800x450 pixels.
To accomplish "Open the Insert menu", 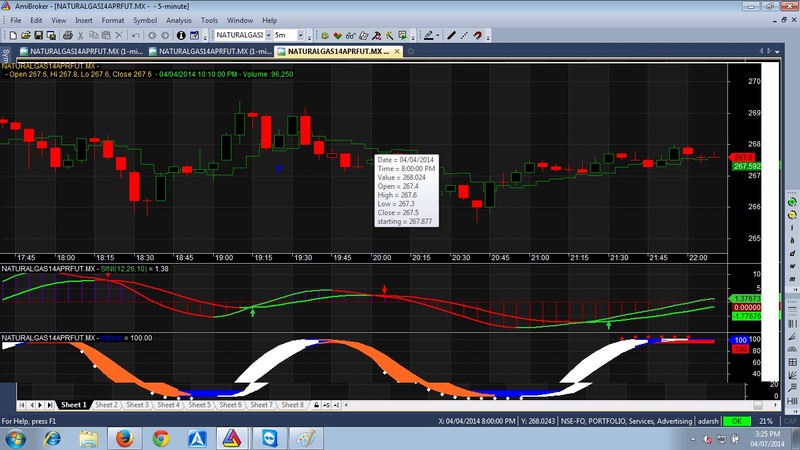I will click(84, 20).
